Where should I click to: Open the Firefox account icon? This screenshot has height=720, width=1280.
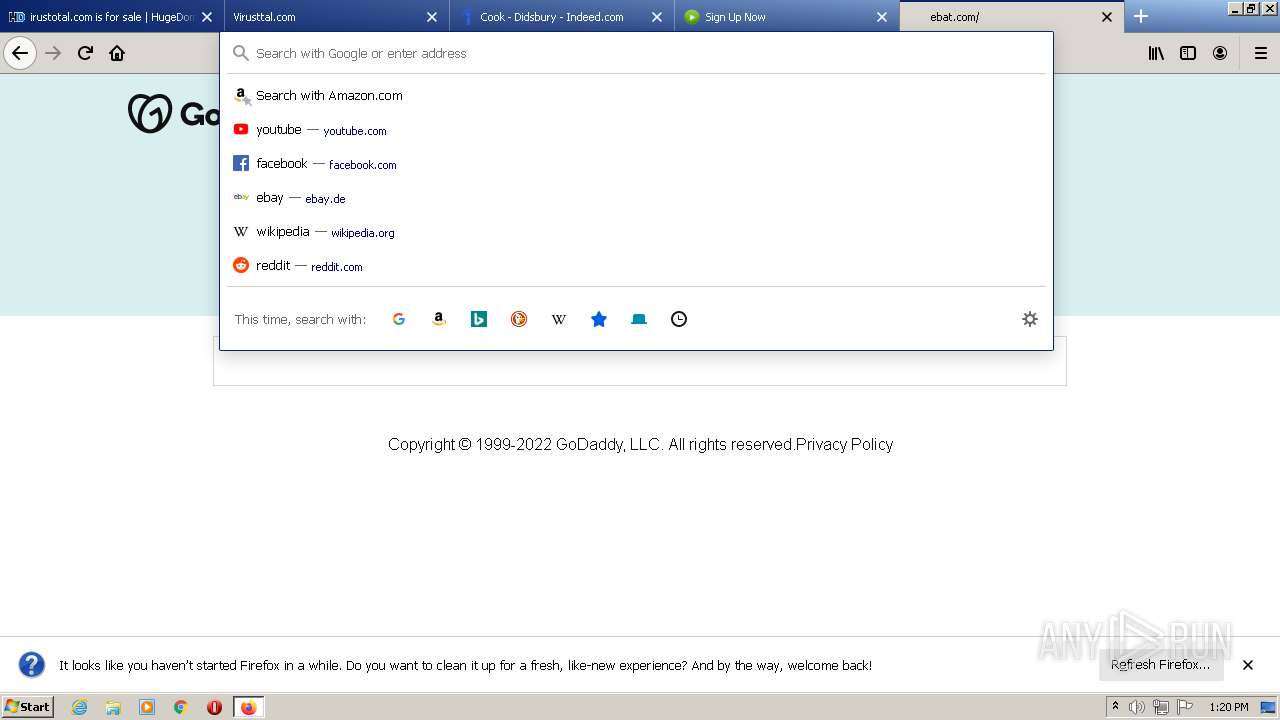coord(1220,53)
